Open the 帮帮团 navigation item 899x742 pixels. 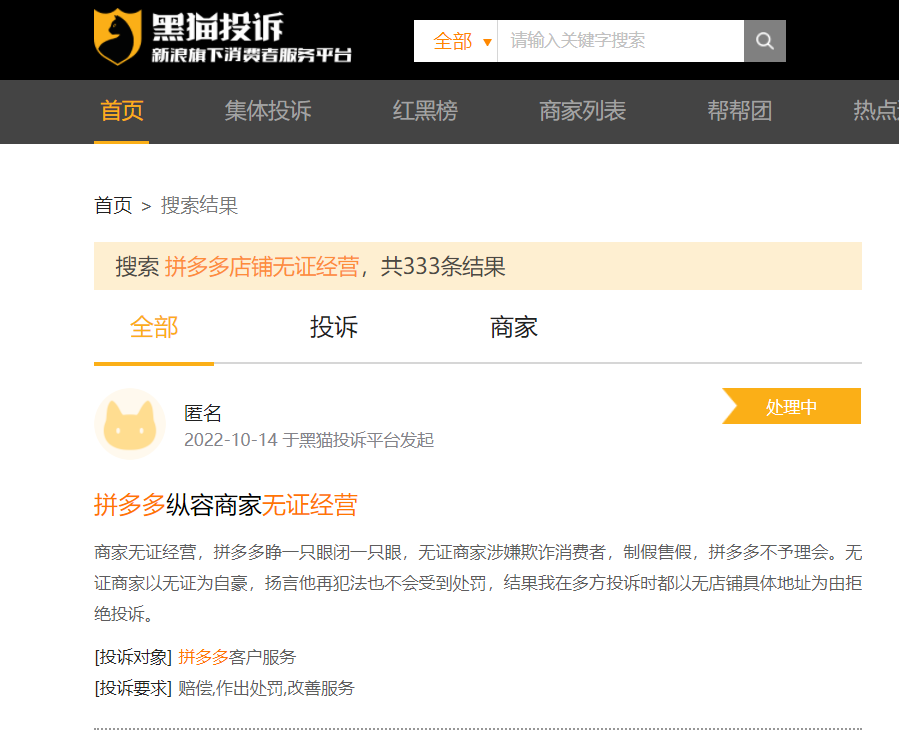(739, 111)
